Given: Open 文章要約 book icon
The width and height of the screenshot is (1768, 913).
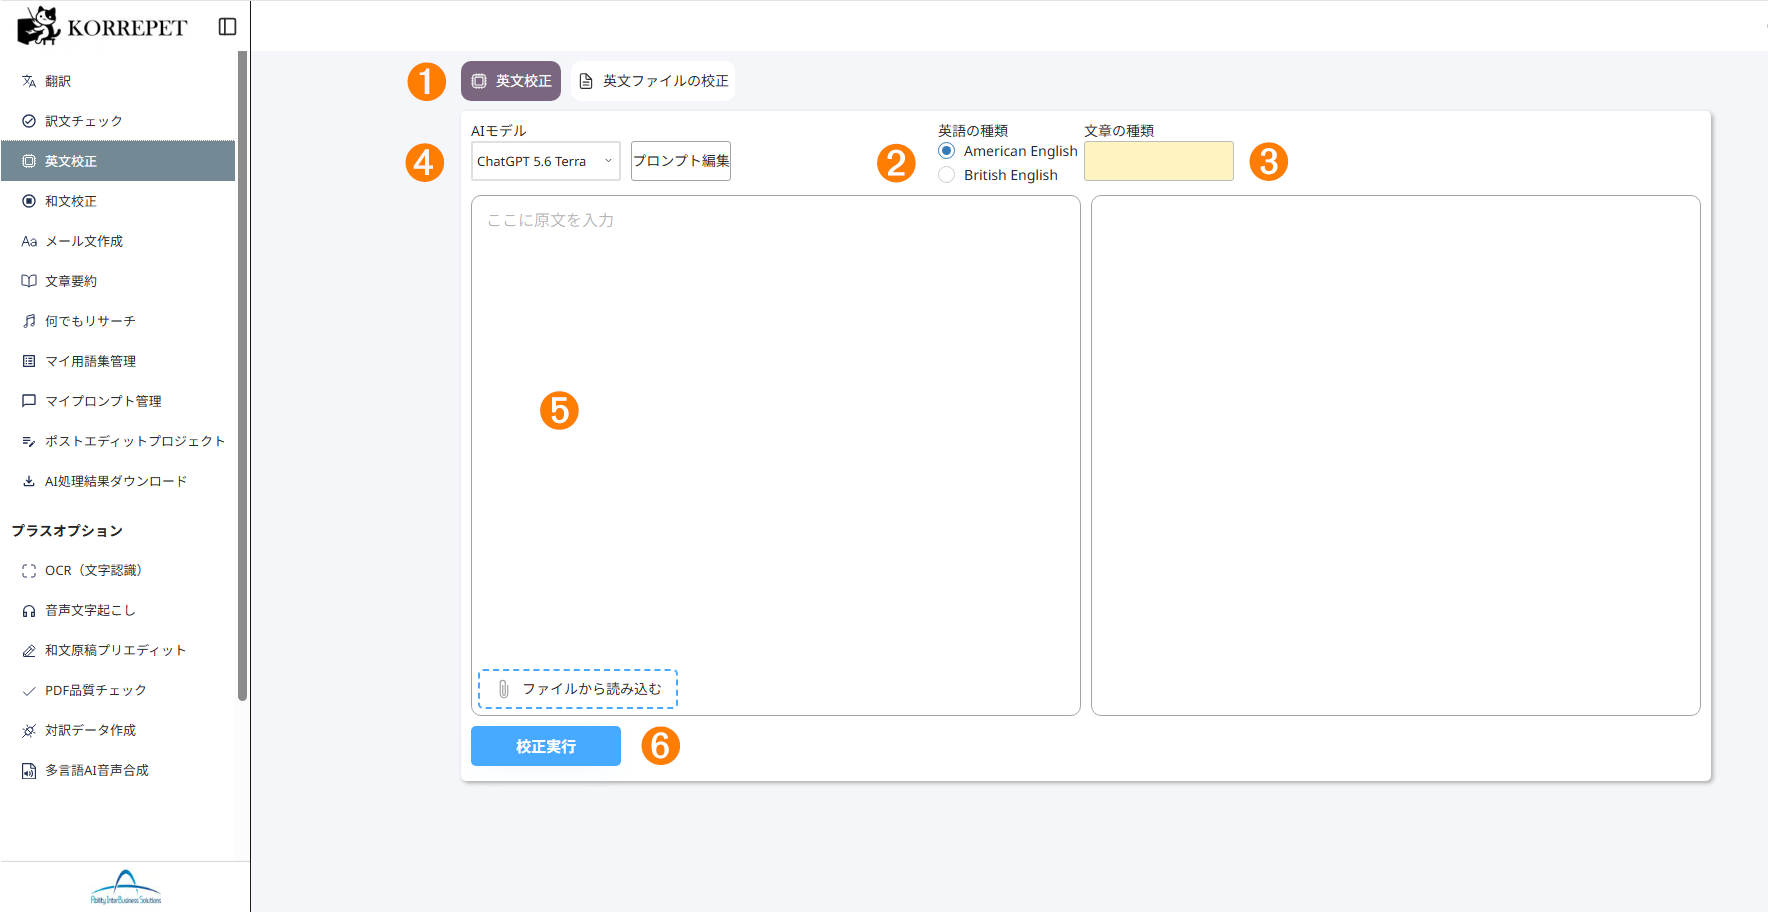Looking at the screenshot, I should pos(29,281).
